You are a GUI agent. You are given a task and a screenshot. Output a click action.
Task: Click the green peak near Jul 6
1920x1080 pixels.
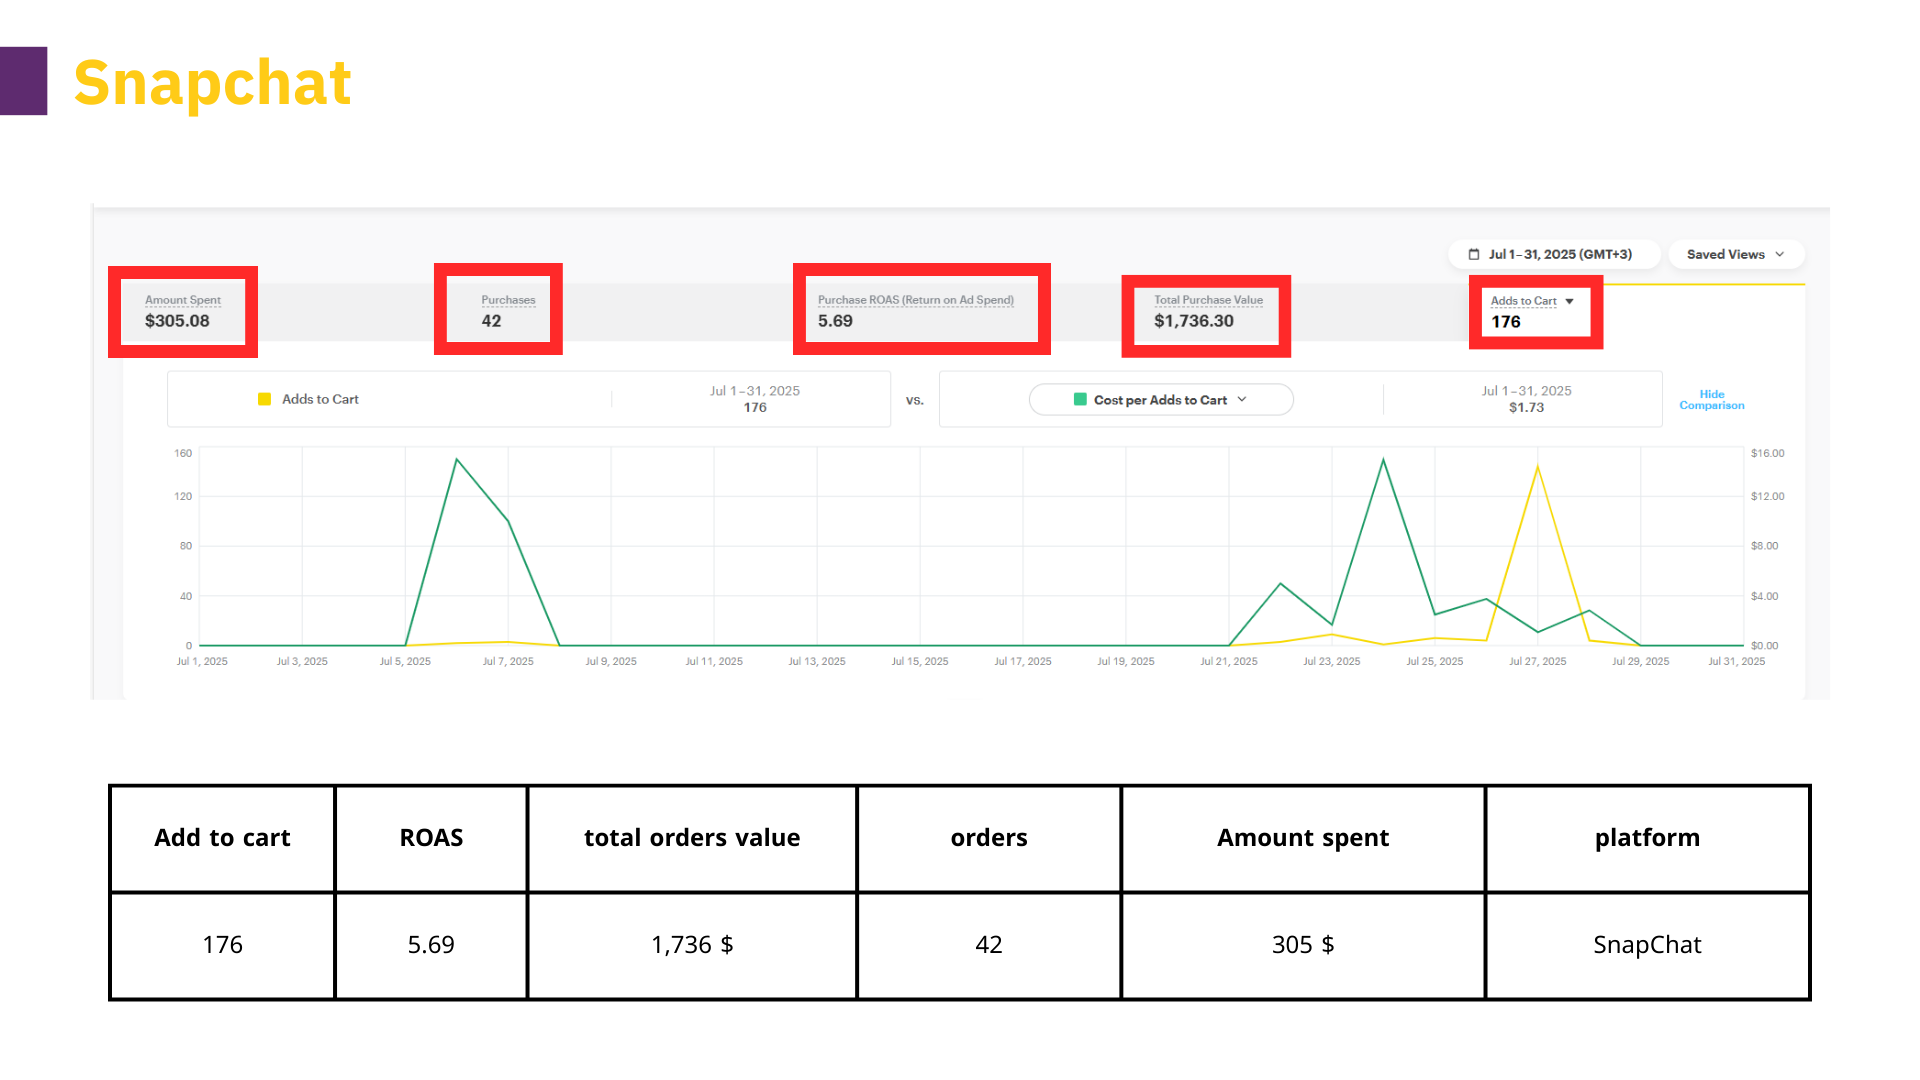(x=457, y=459)
